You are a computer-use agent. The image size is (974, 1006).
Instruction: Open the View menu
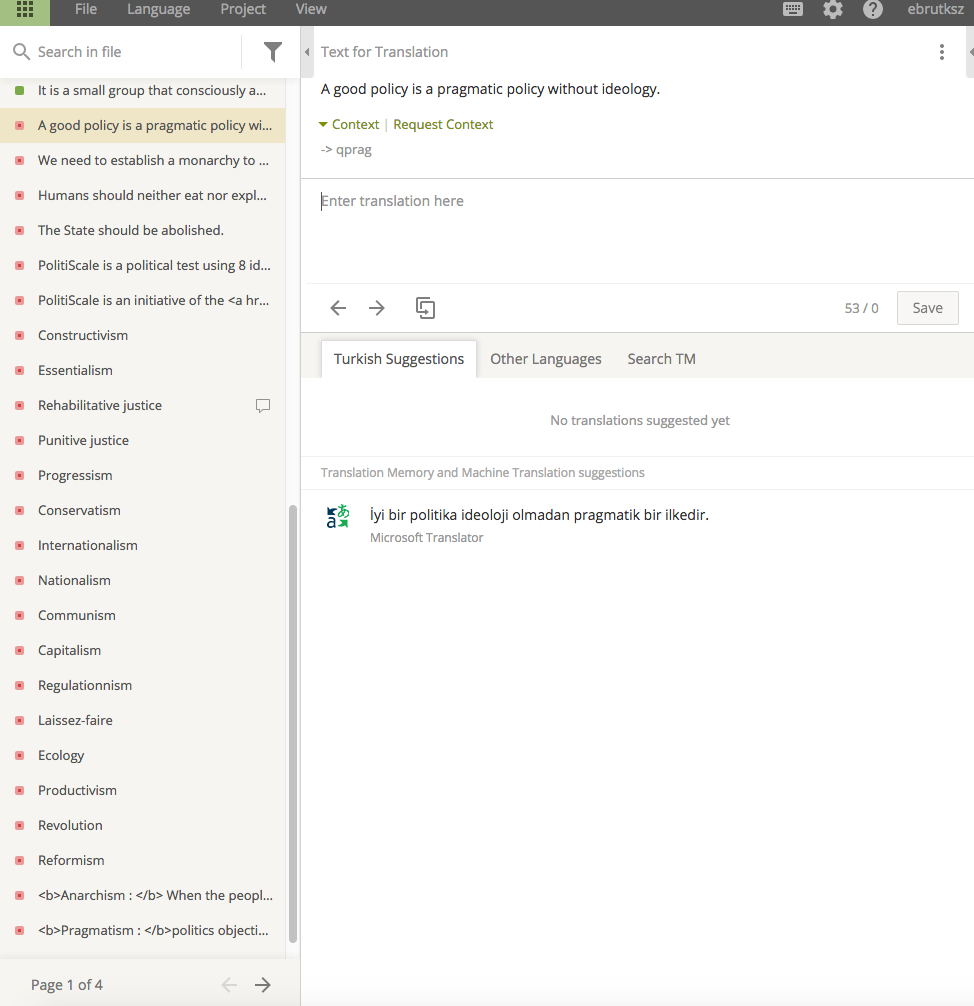coord(311,10)
